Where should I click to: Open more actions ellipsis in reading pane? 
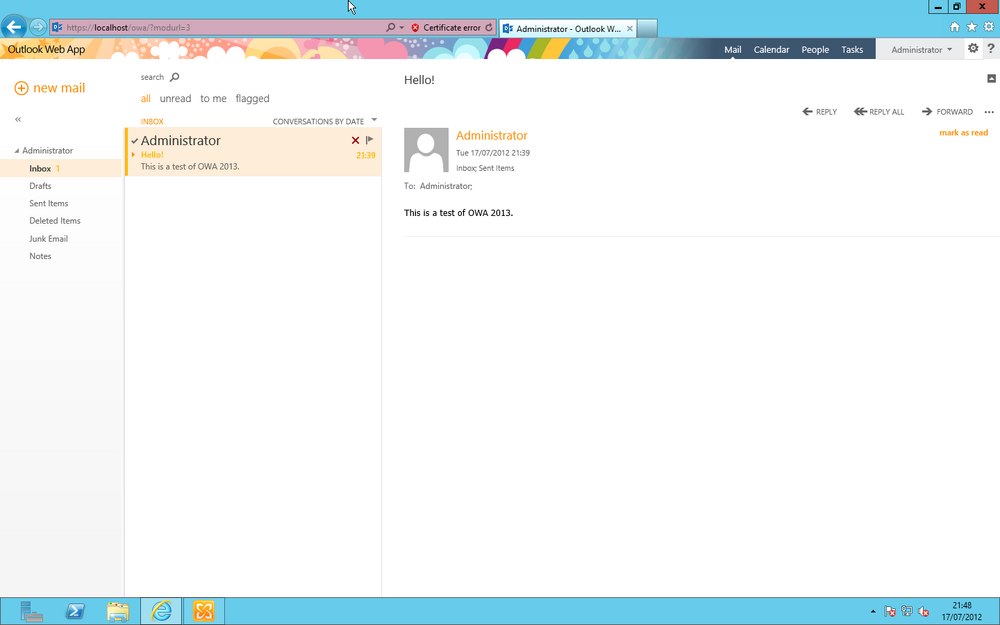click(x=989, y=112)
